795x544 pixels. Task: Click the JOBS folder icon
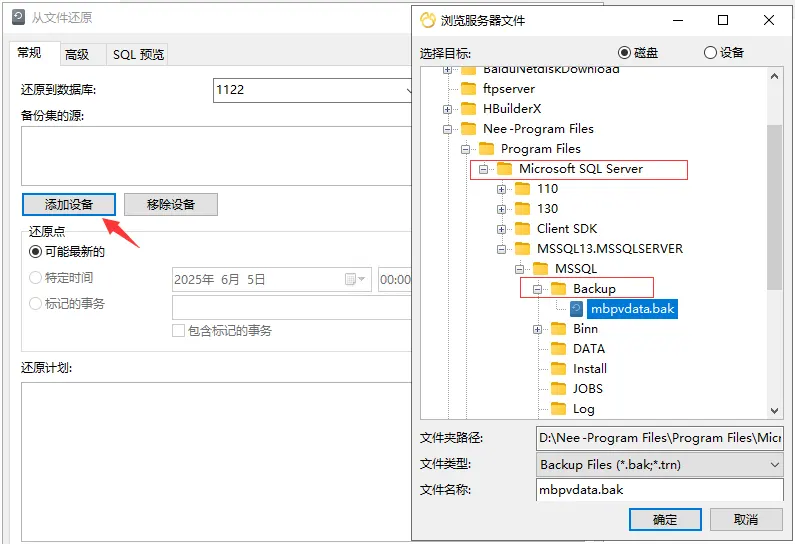(x=558, y=389)
